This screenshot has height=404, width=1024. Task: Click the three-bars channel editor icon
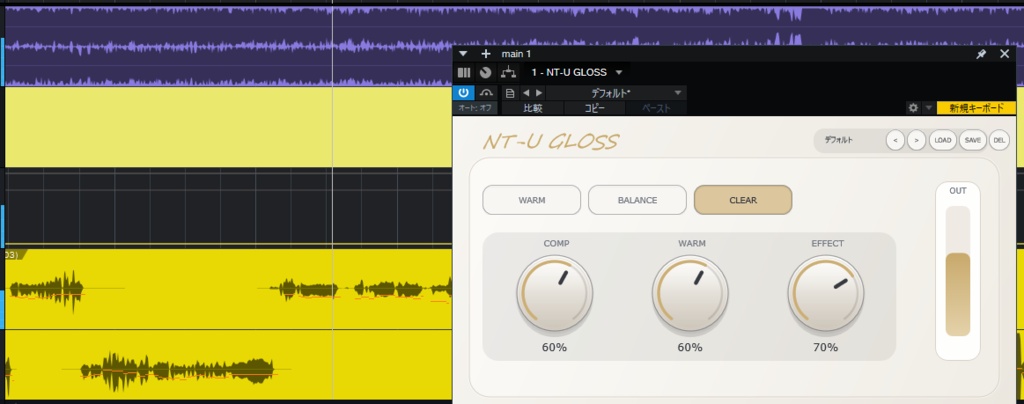point(464,72)
